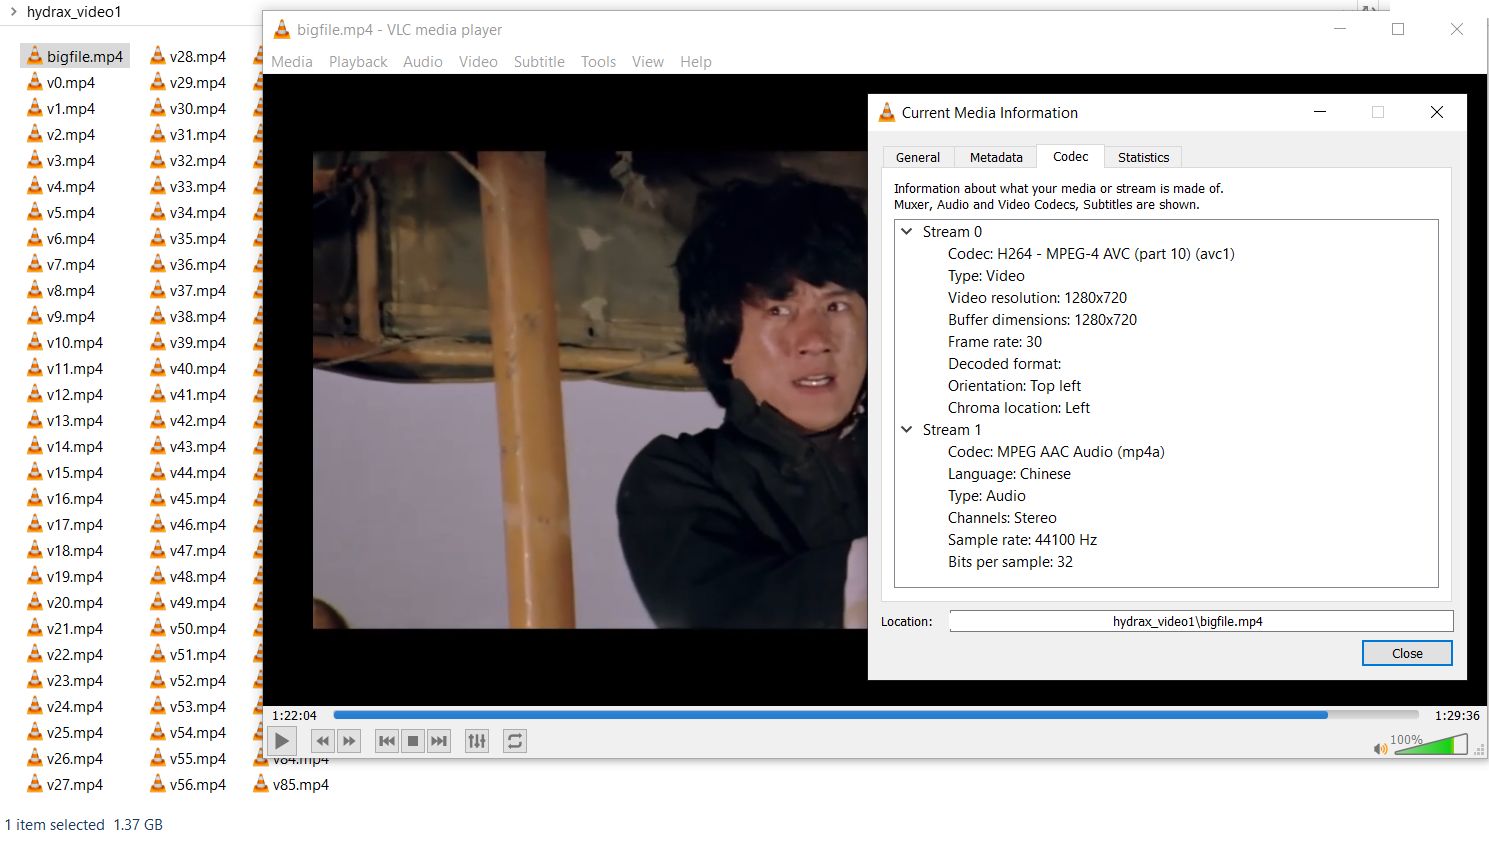Screen dimensions: 1489x844
Task: Click the total duration 1:29:36
Action: [x=1457, y=715]
